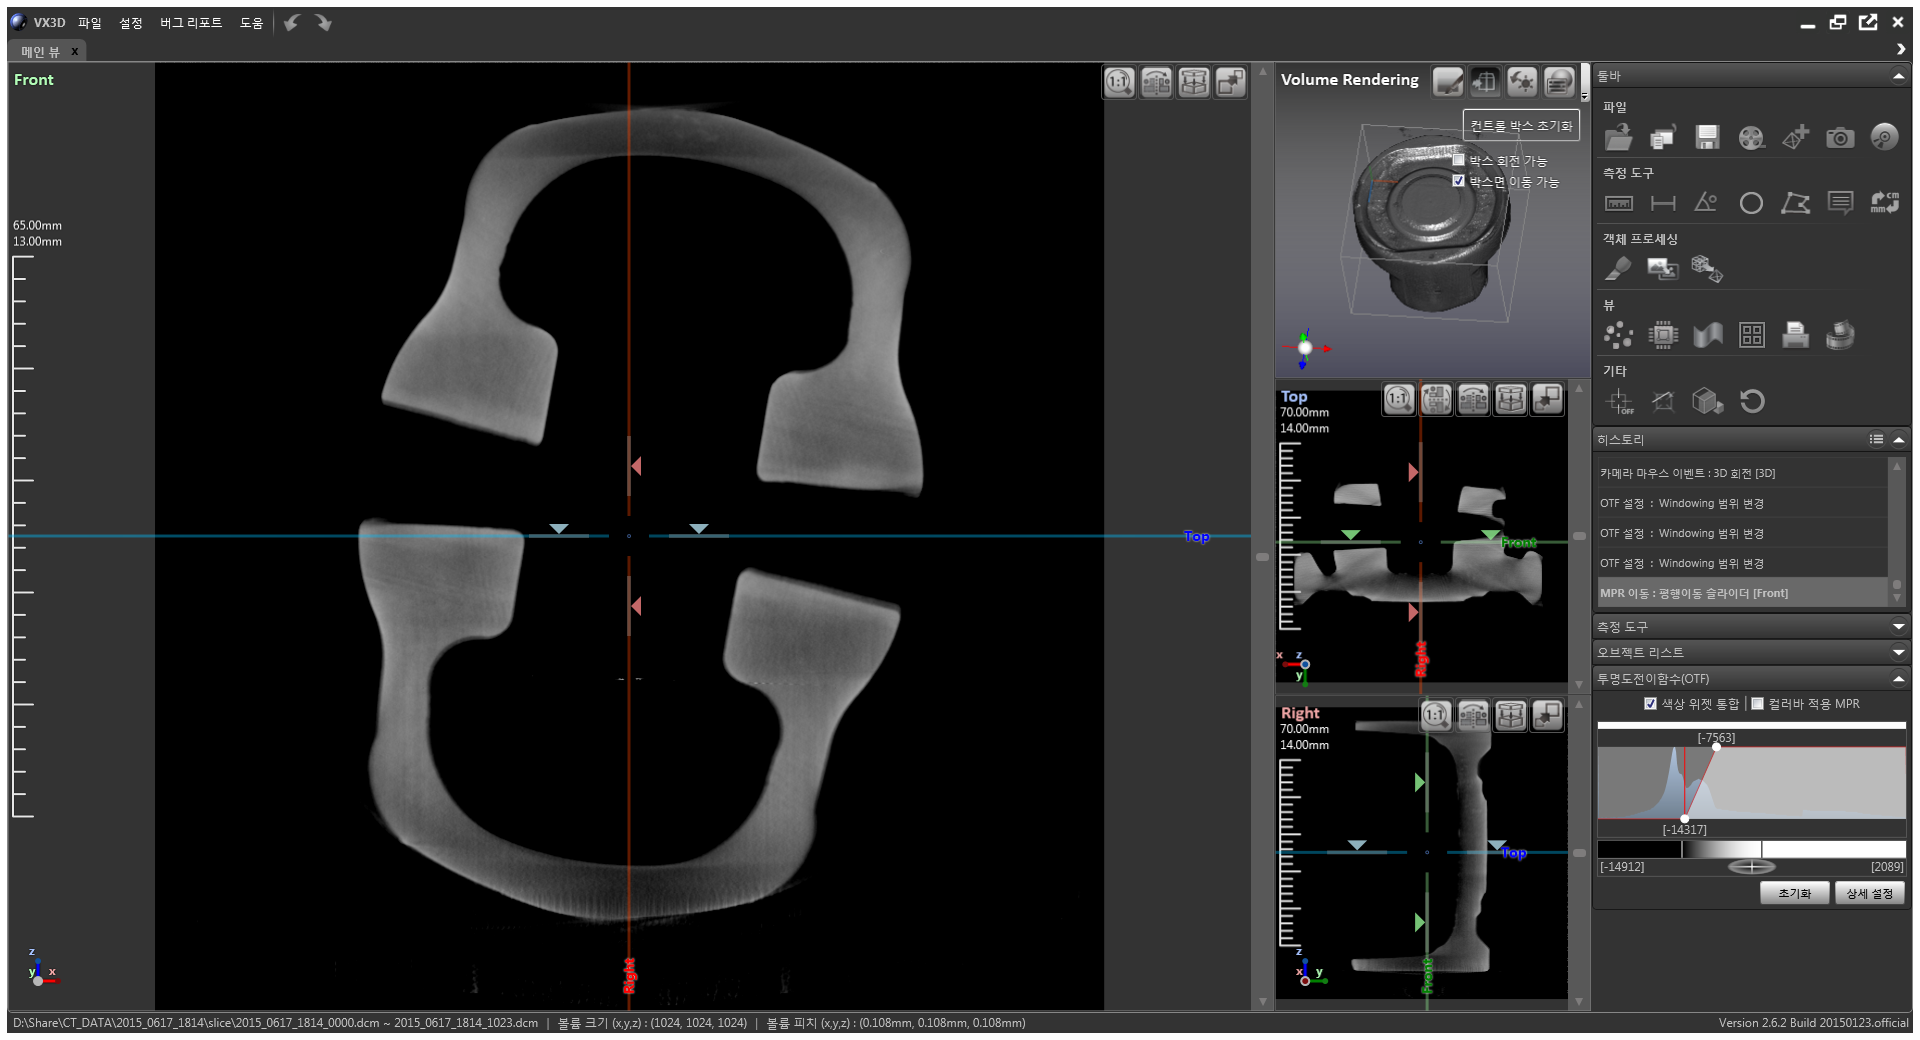1920x1040 pixels.
Task: Open the 파일 menu
Action: tap(90, 22)
